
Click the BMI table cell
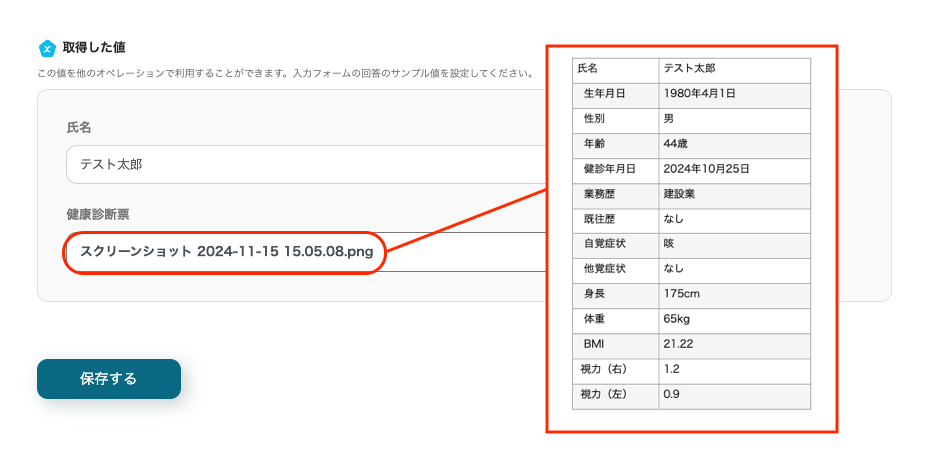tap(616, 346)
